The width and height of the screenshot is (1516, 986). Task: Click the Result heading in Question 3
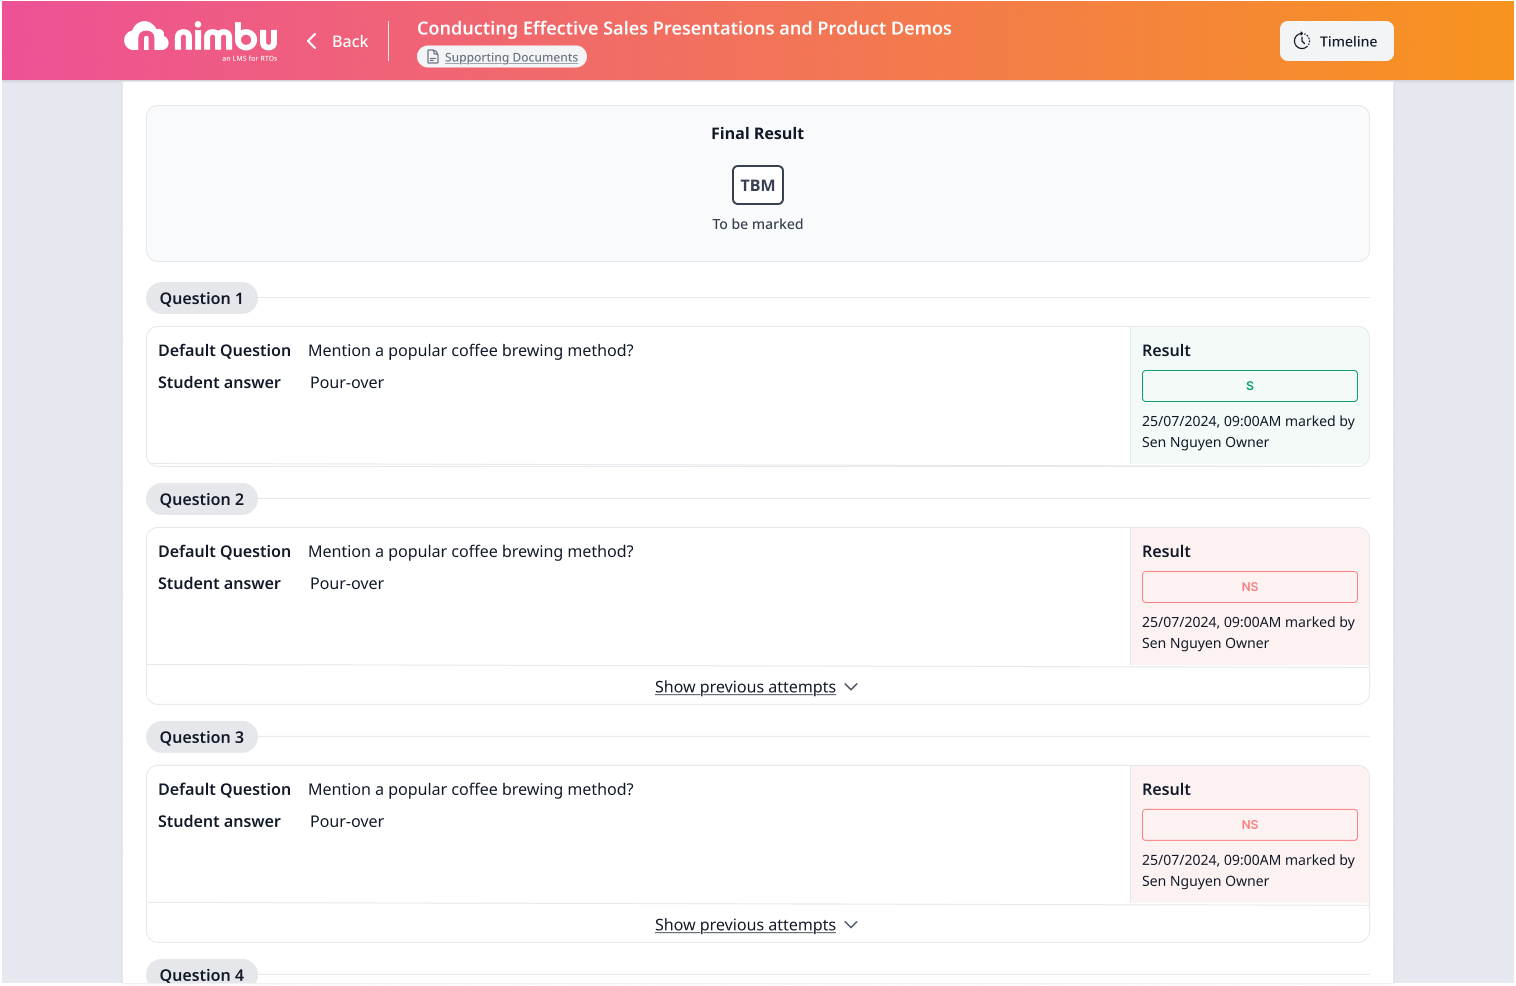tap(1166, 789)
